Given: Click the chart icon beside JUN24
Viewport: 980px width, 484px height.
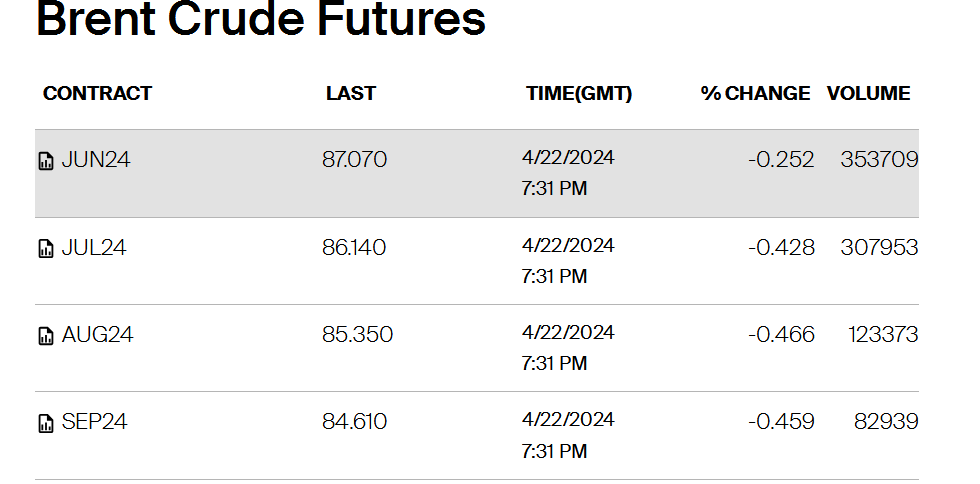Looking at the screenshot, I should tap(46, 161).
